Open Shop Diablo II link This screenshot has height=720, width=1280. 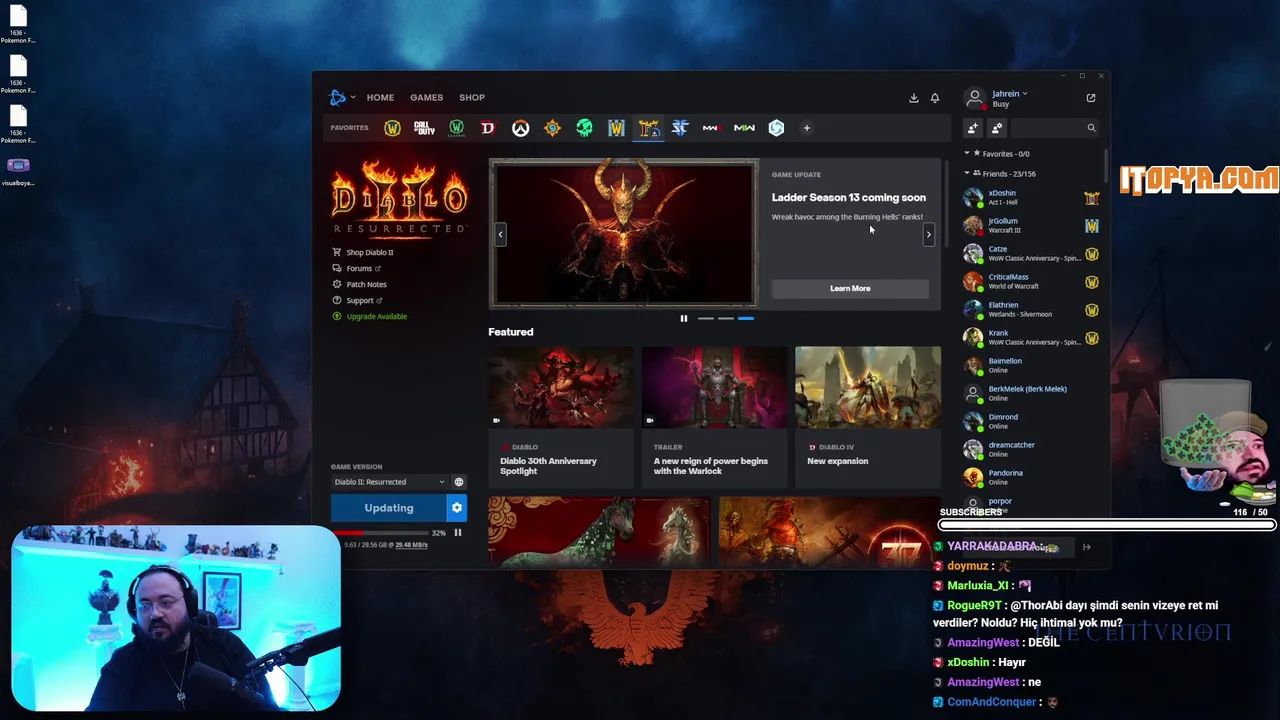tap(363, 252)
